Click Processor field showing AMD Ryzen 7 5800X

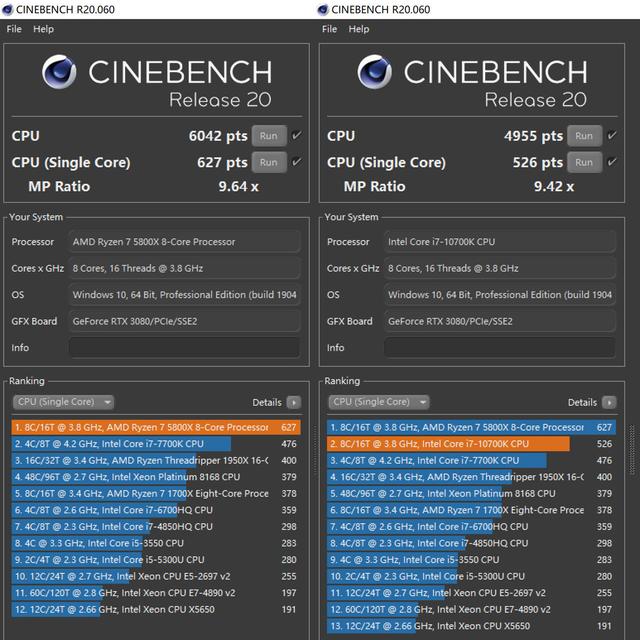pyautogui.click(x=184, y=242)
